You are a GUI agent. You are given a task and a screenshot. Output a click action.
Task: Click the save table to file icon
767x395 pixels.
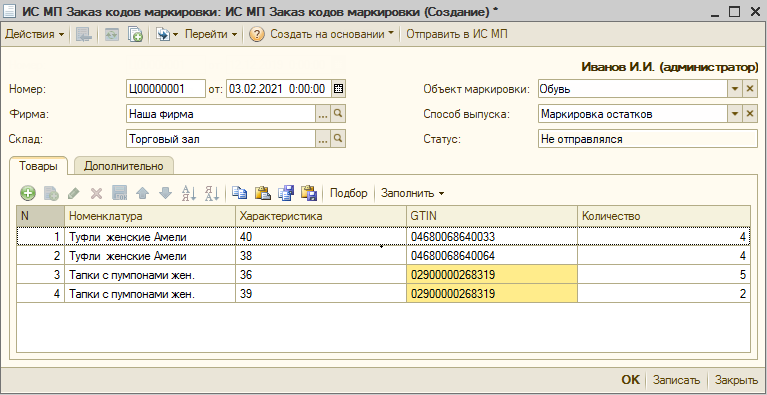[286, 193]
